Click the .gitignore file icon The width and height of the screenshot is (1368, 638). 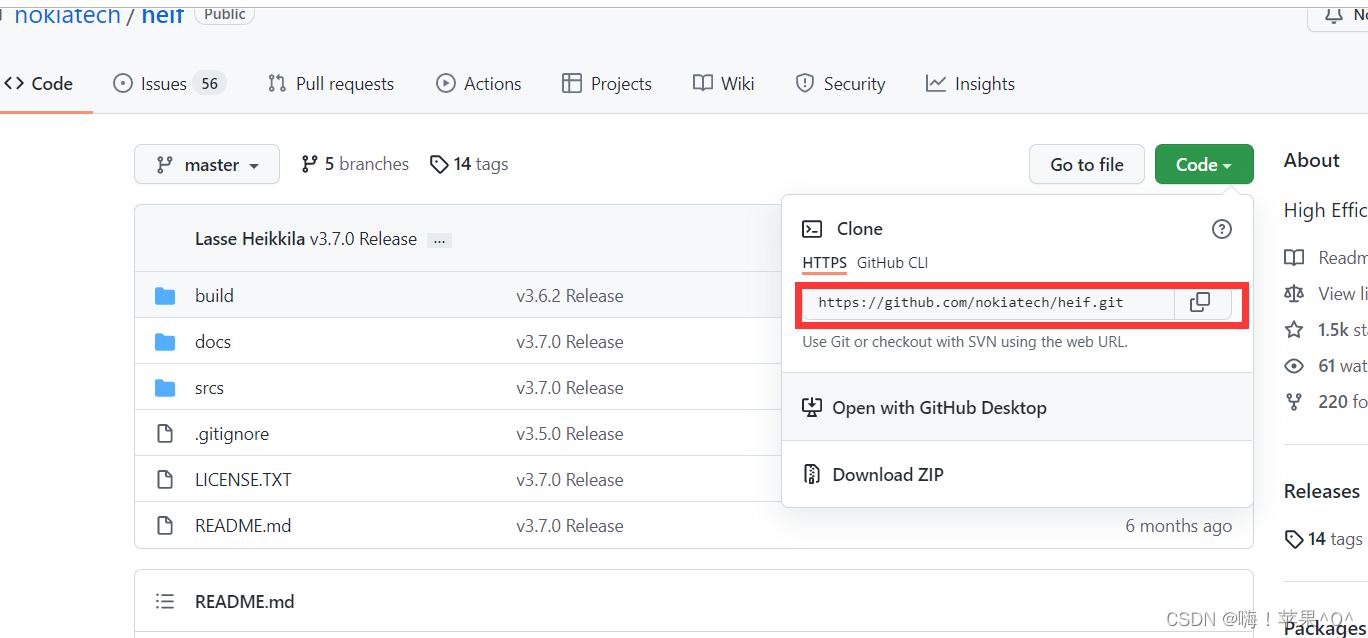coord(165,434)
